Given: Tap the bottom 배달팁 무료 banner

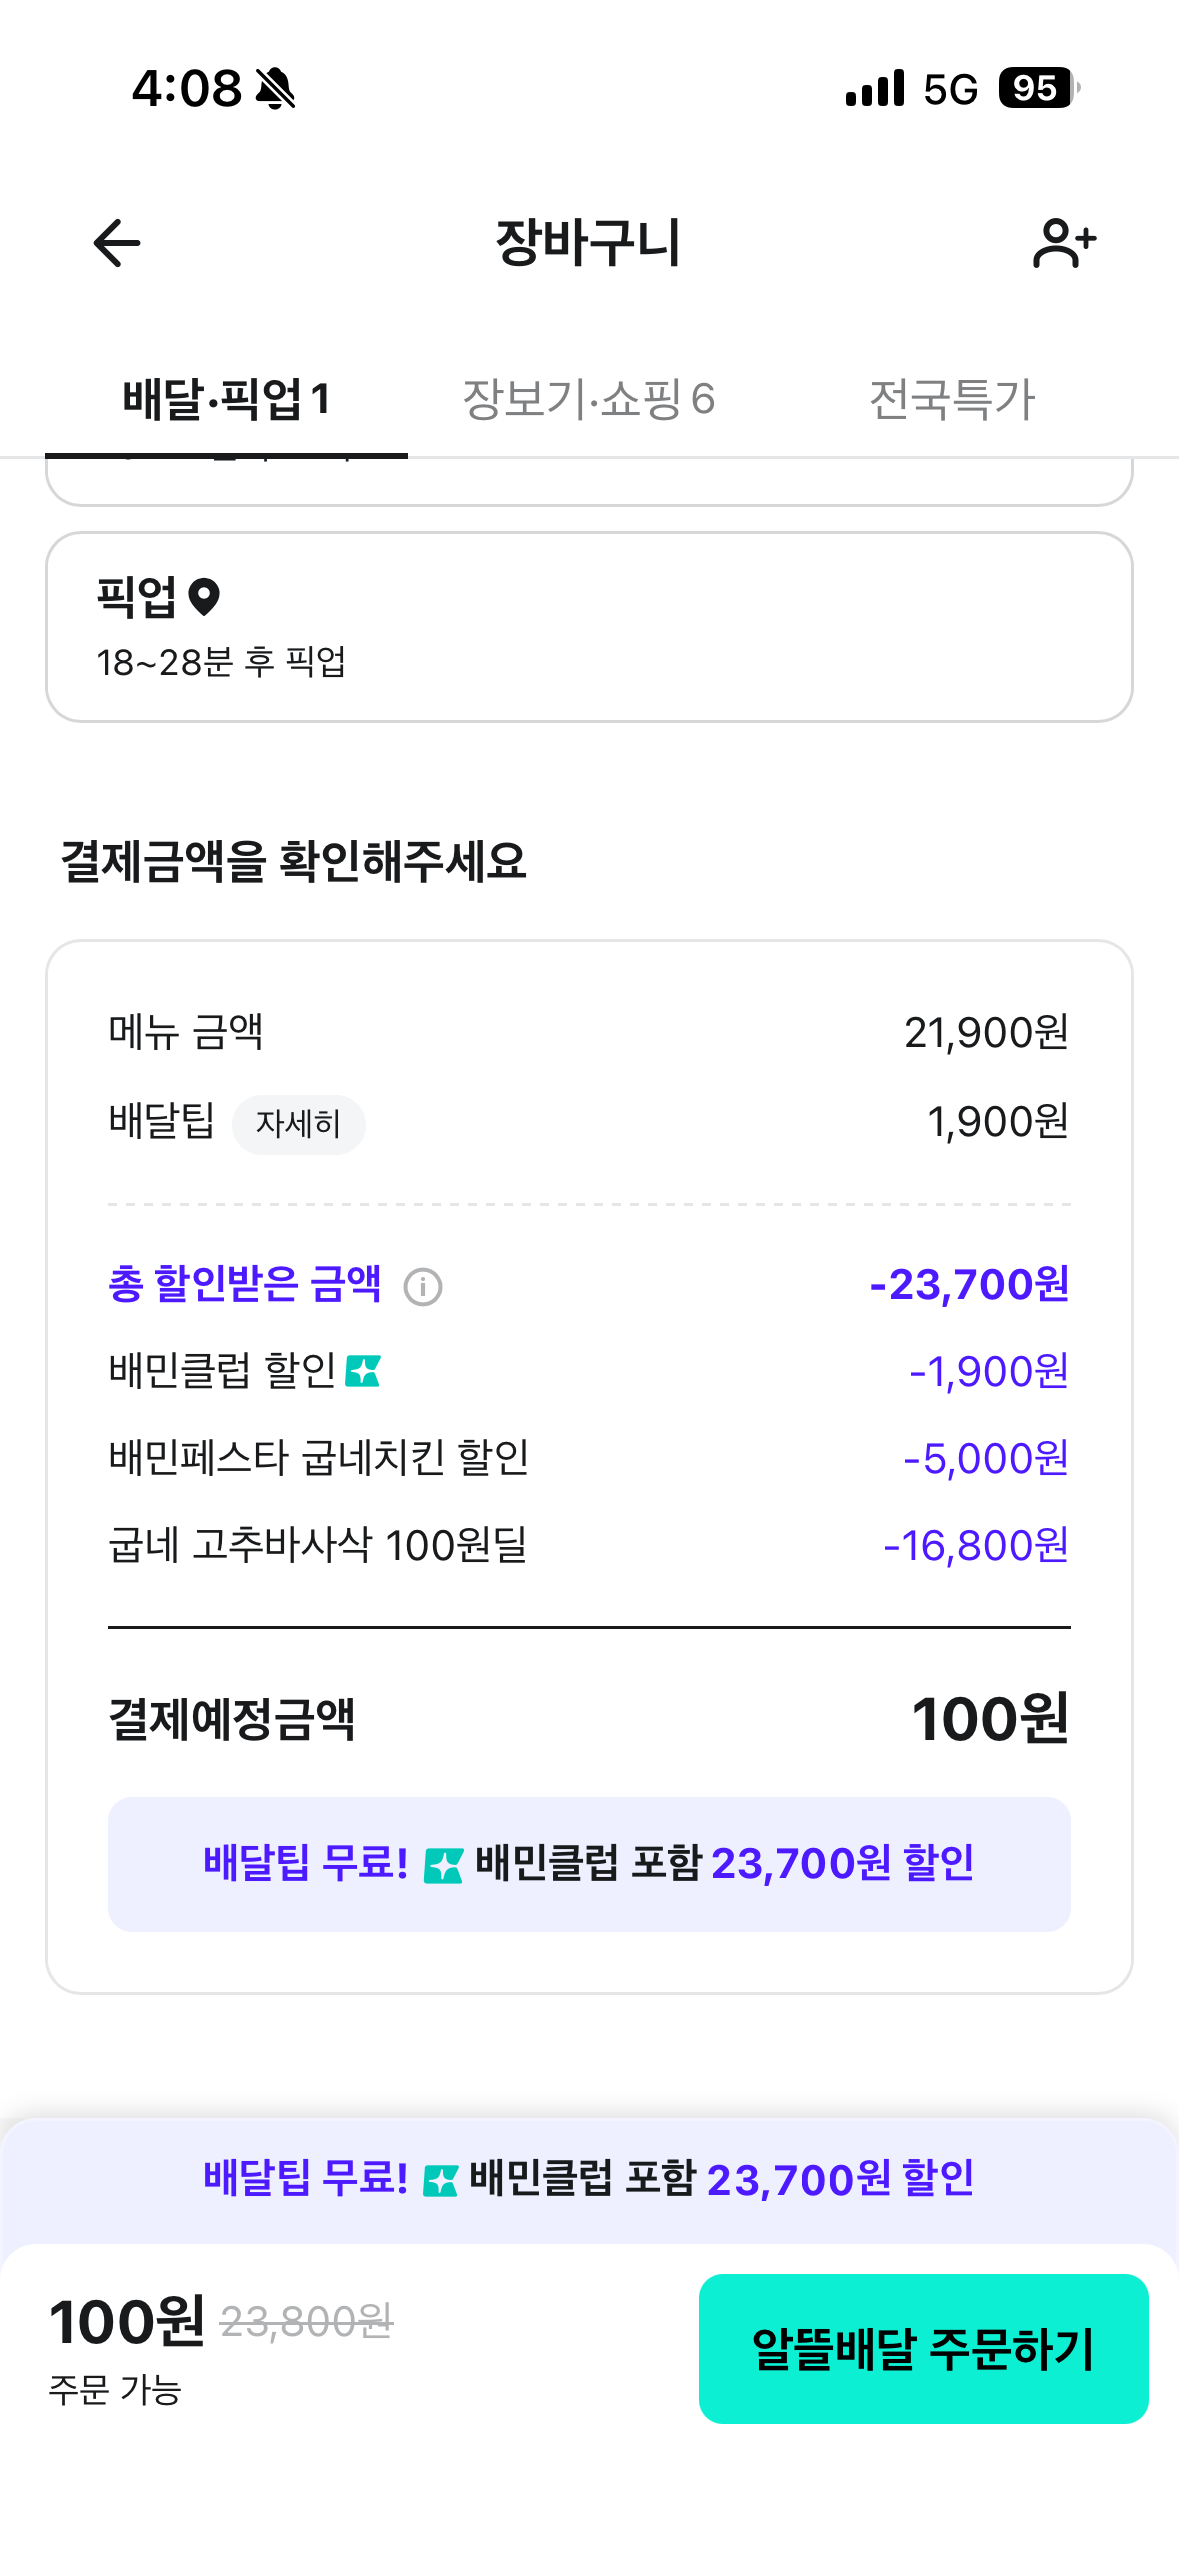Looking at the screenshot, I should 589,2179.
